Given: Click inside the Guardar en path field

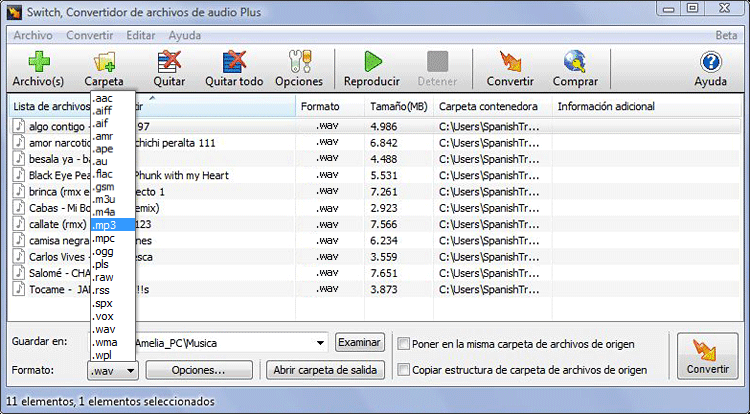Looking at the screenshot, I should click(x=225, y=343).
